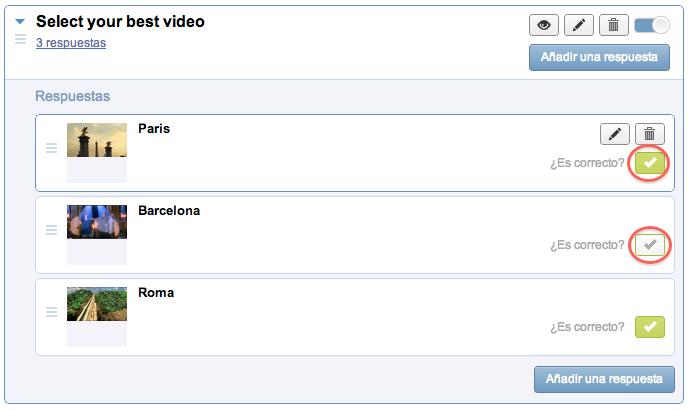The height and width of the screenshot is (410, 691).
Task: Mark Barcelona as correct answer
Action: point(650,245)
